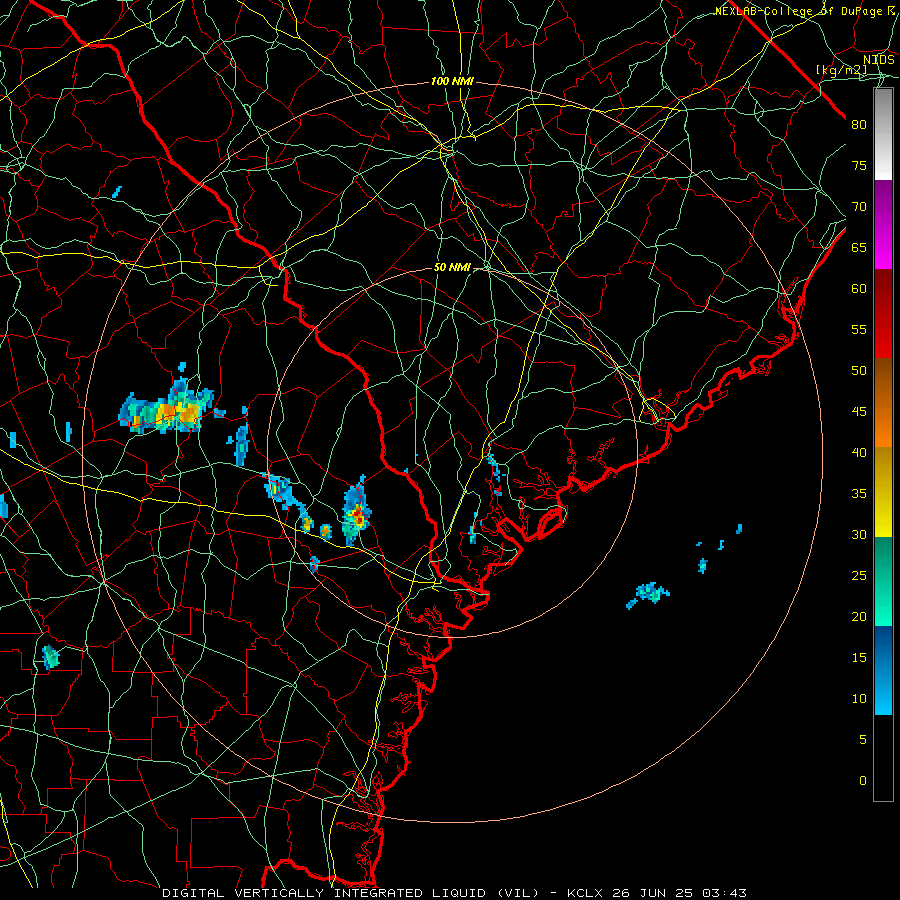The height and width of the screenshot is (900, 900).
Task: Pick the purple-magenta segment of the color bar
Action: [x=883, y=225]
